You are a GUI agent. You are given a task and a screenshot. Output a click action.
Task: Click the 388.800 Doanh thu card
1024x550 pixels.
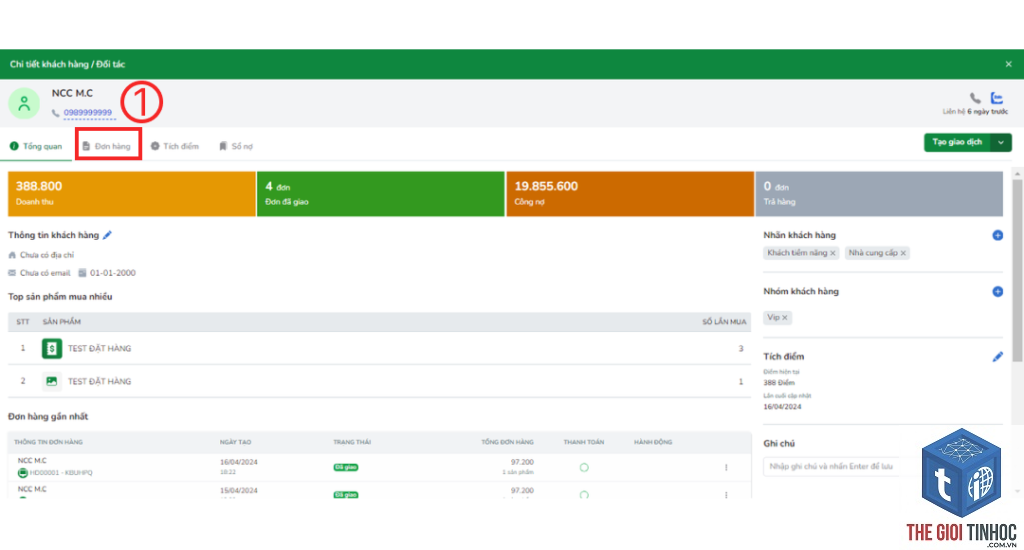pyautogui.click(x=131, y=194)
